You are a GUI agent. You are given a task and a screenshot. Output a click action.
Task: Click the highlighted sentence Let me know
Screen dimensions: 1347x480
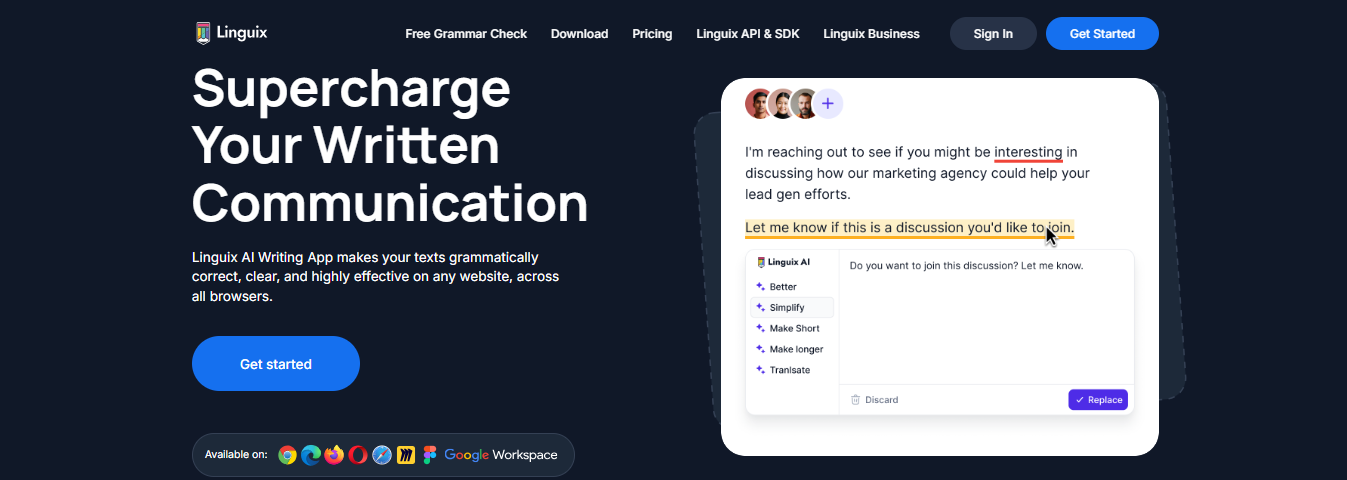coord(909,228)
